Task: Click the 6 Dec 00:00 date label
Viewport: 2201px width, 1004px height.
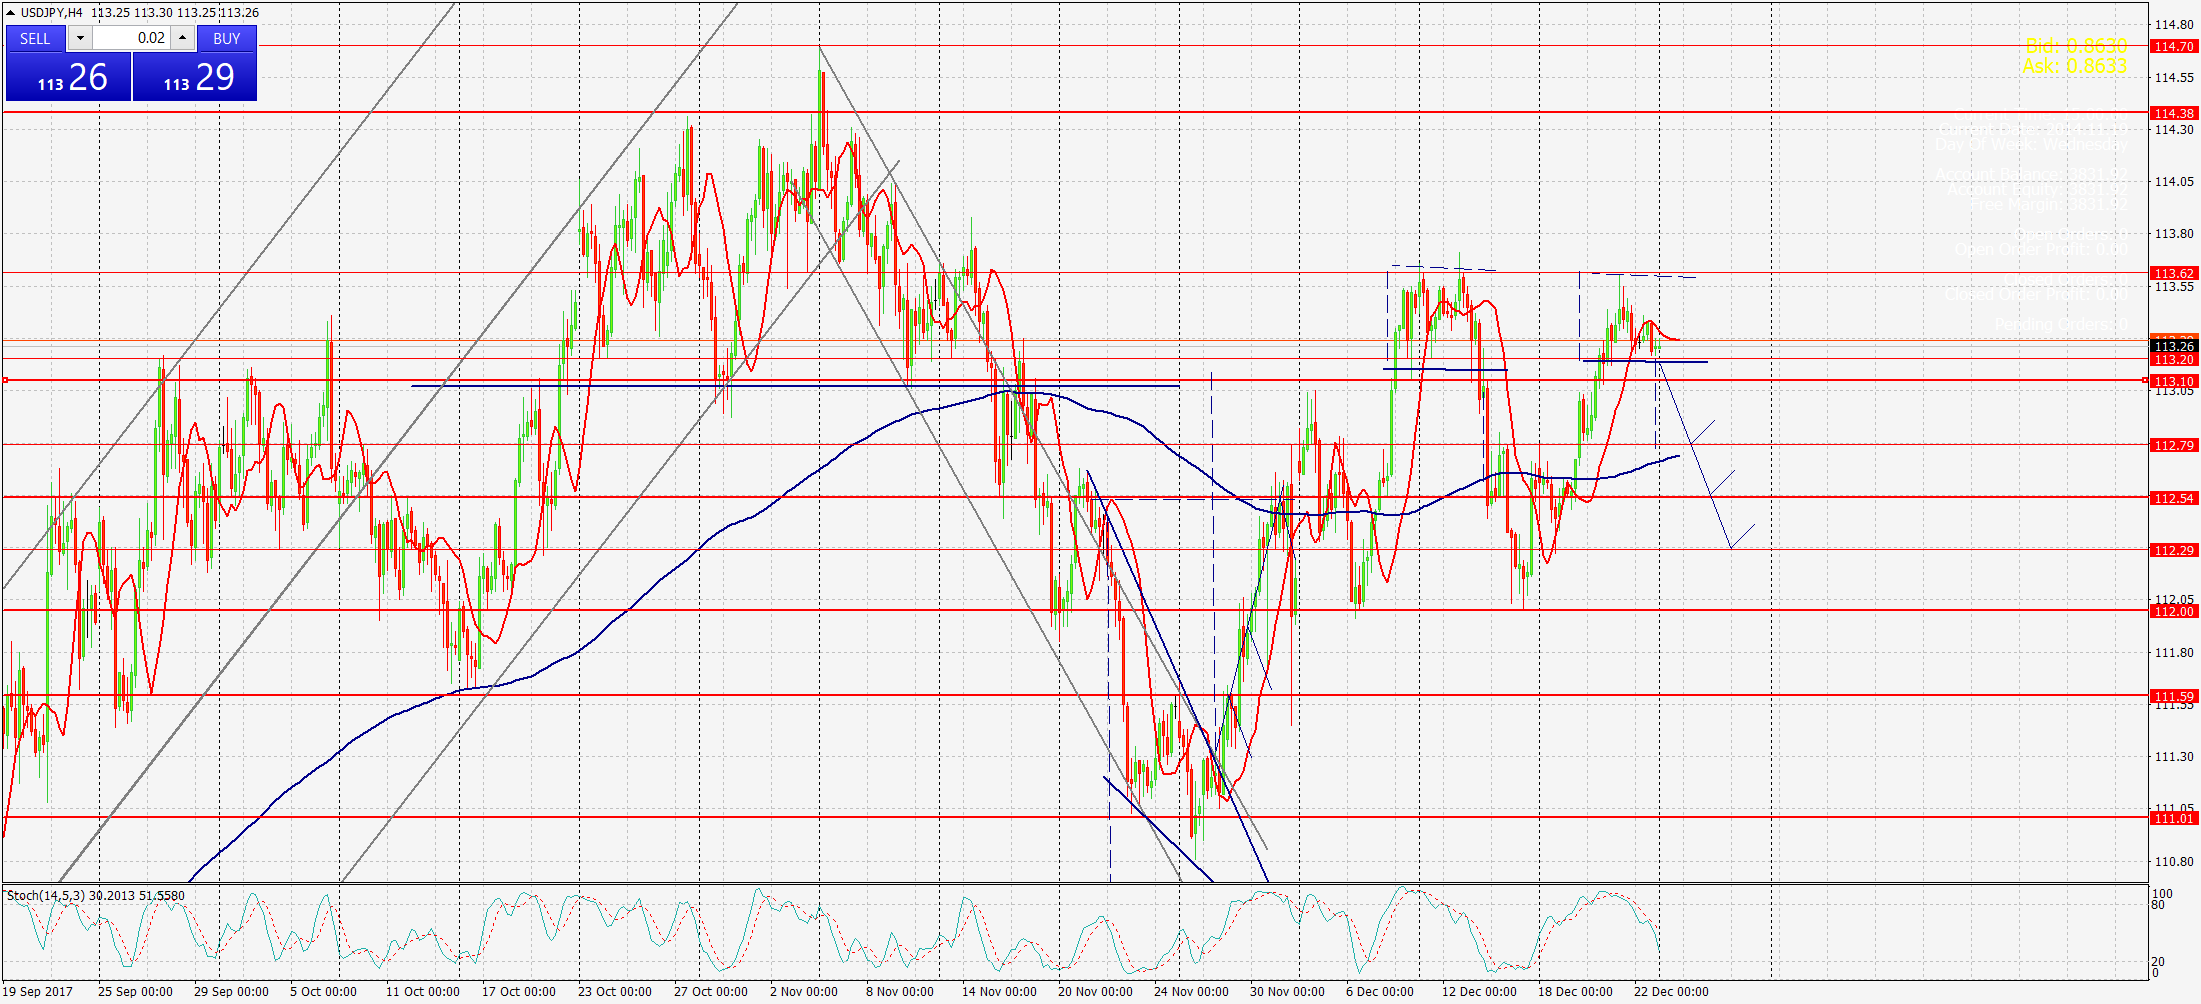Action: 1380,992
